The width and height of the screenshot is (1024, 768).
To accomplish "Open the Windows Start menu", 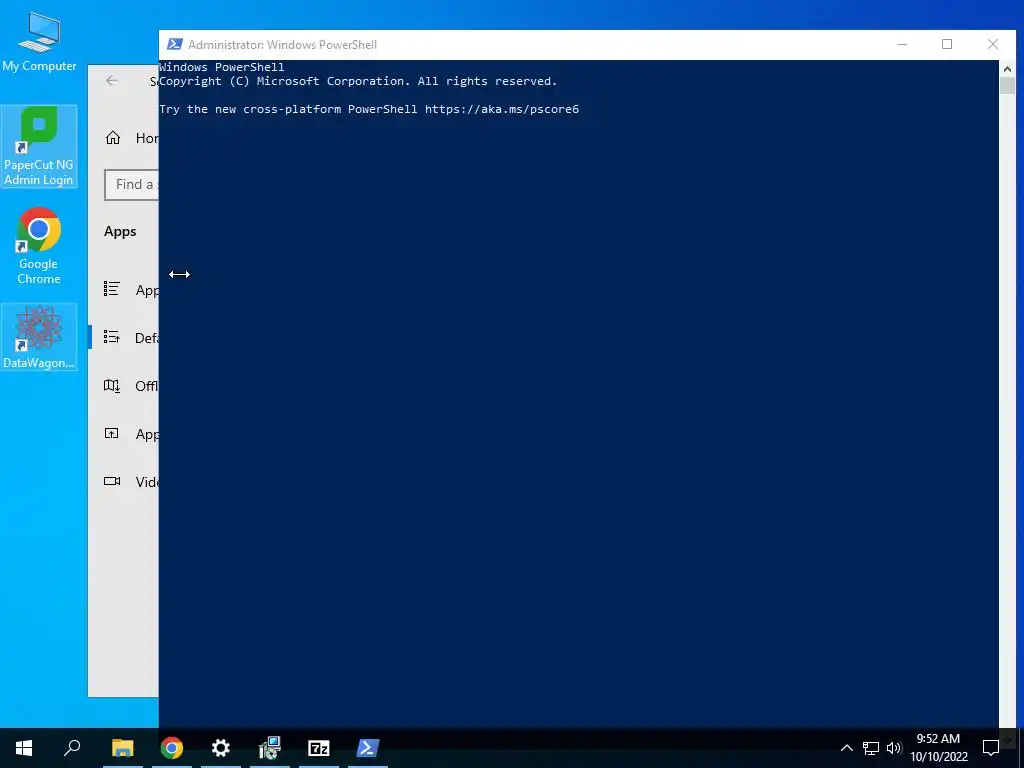I will [x=24, y=748].
